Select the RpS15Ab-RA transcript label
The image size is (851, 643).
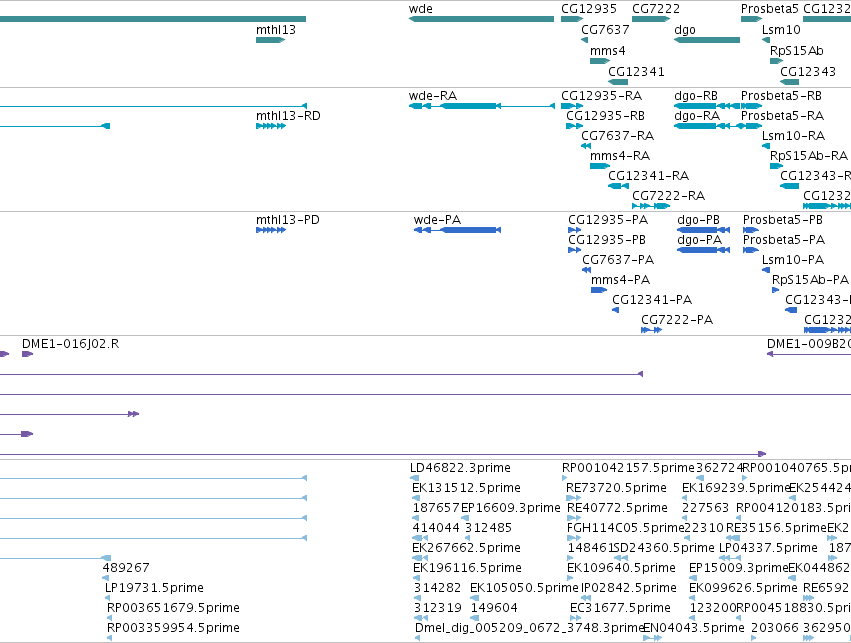tap(809, 156)
